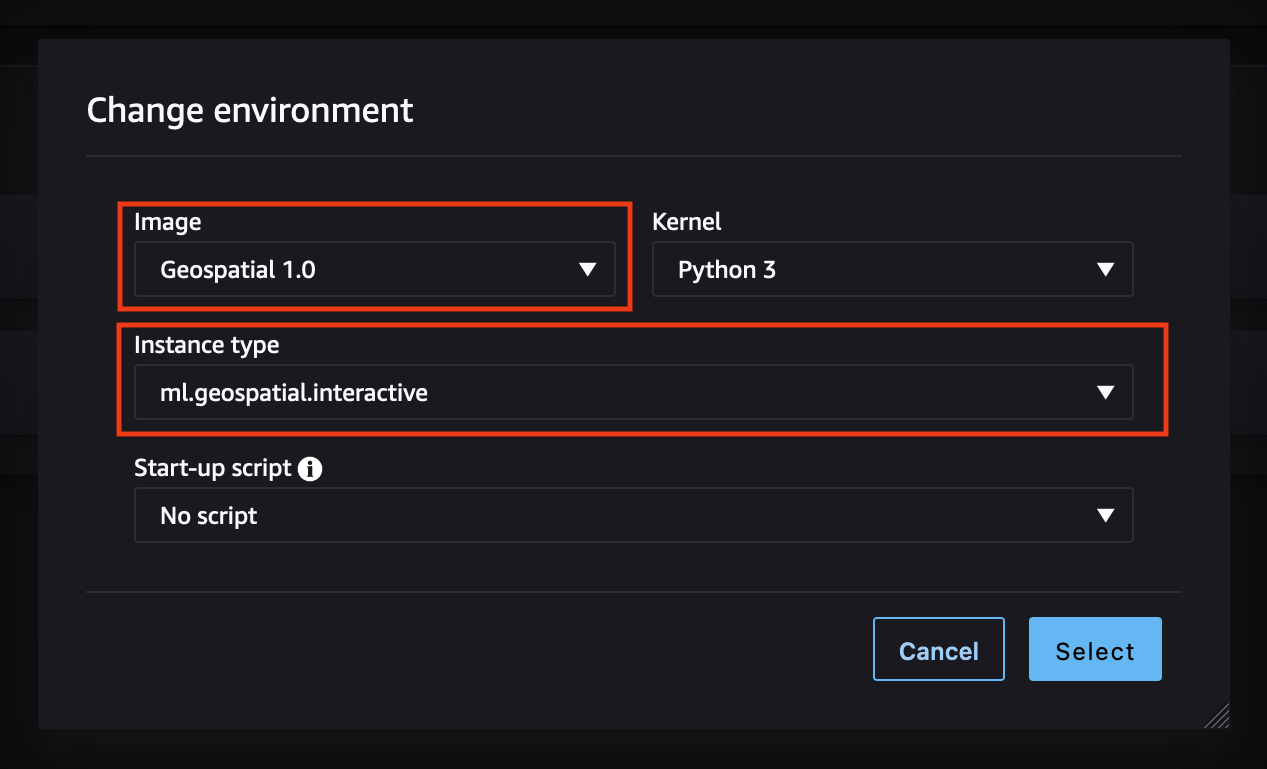Select the Python 3 kernel text
1267x769 pixels.
727,269
